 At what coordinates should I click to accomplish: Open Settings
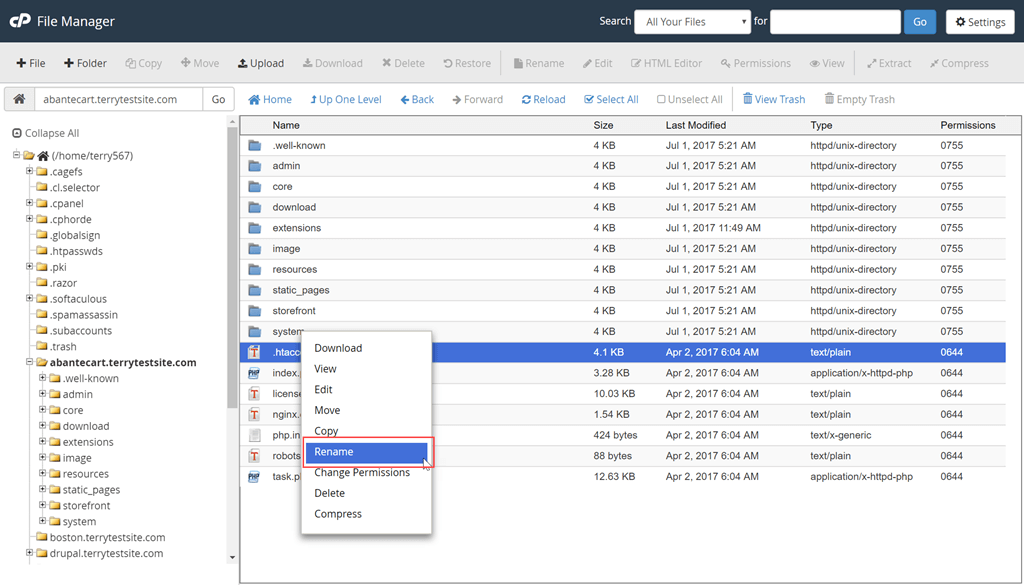point(980,22)
